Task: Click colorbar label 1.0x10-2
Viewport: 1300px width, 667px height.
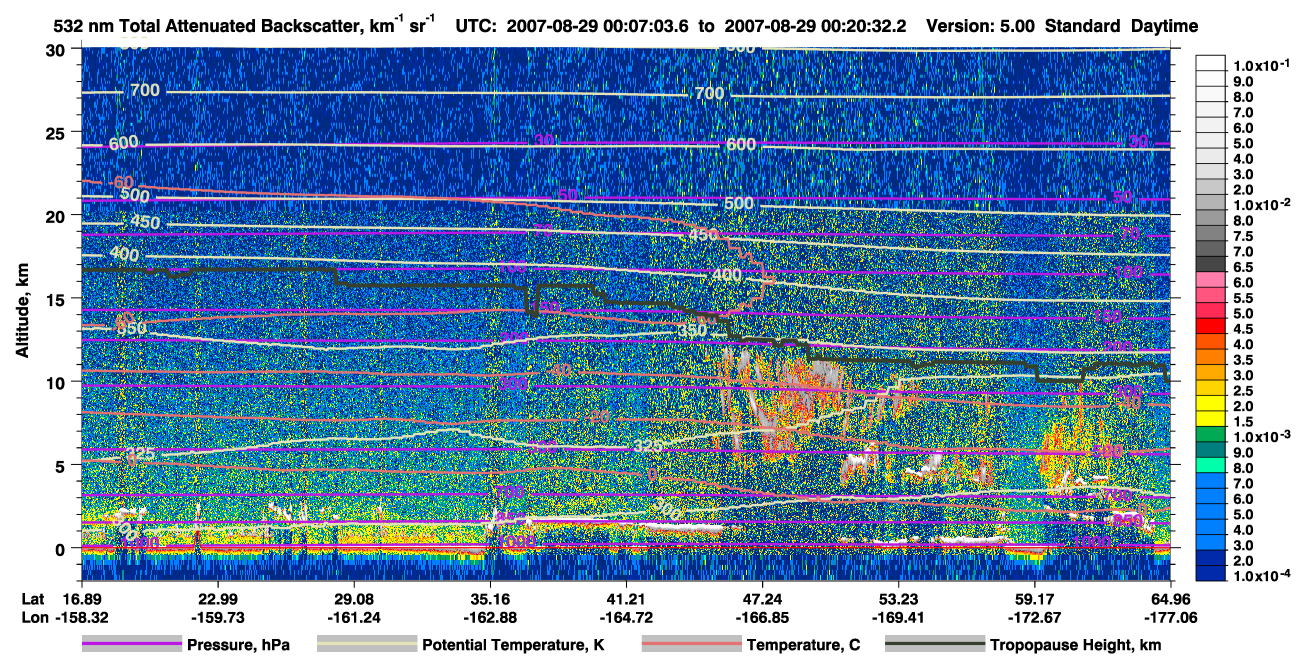Action: [x=1263, y=205]
